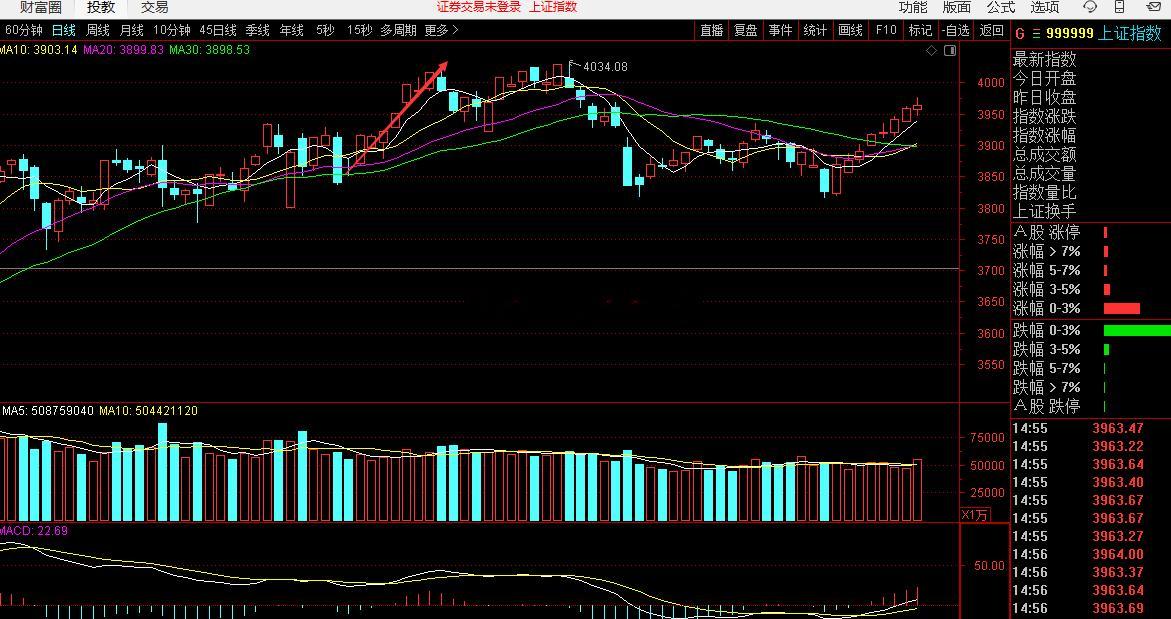1171x619 pixels.
Task: Click the diamond icon above the chart
Action: tap(931, 51)
